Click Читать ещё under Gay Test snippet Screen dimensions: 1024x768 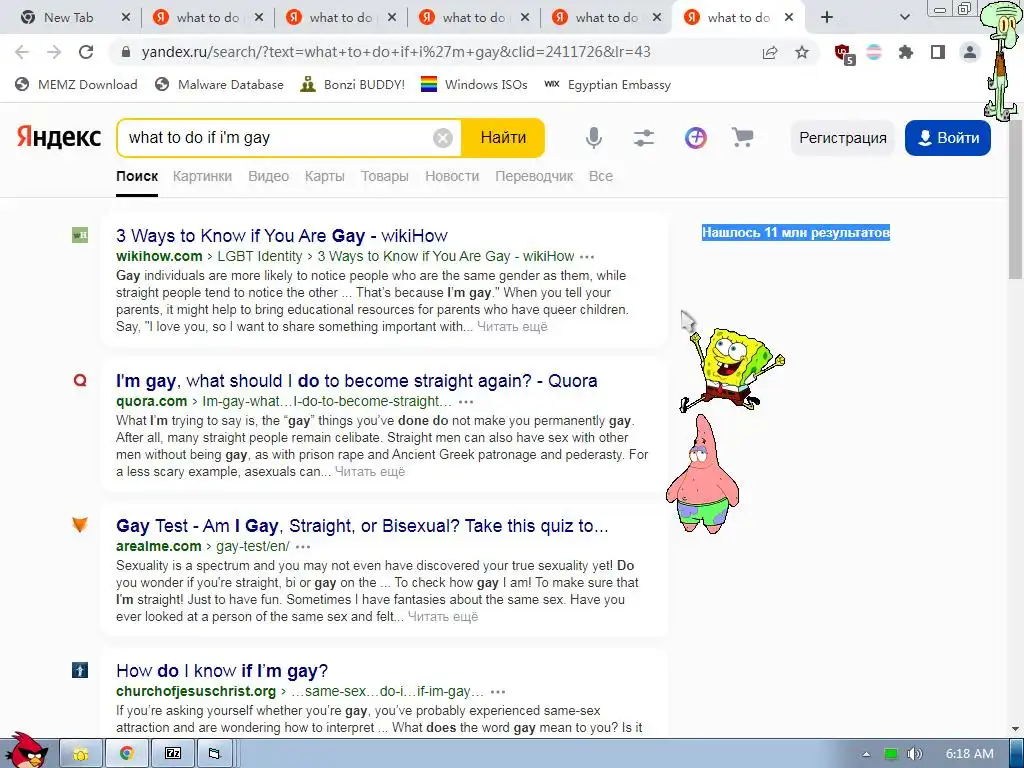[x=443, y=616]
